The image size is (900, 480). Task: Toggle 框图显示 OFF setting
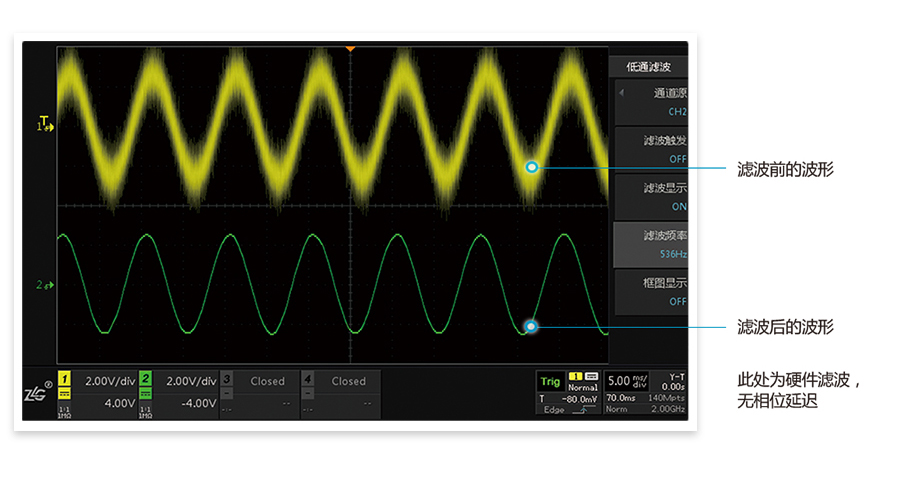(x=651, y=292)
